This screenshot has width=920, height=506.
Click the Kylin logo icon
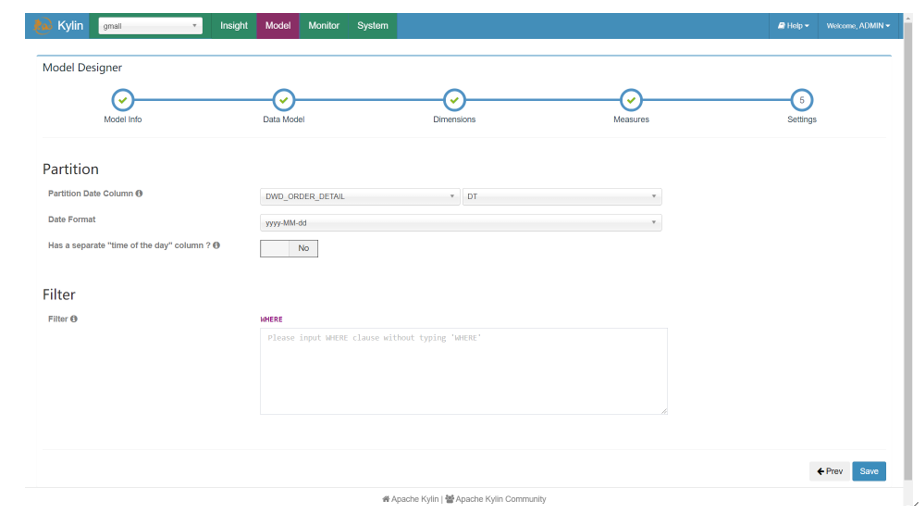[42, 26]
